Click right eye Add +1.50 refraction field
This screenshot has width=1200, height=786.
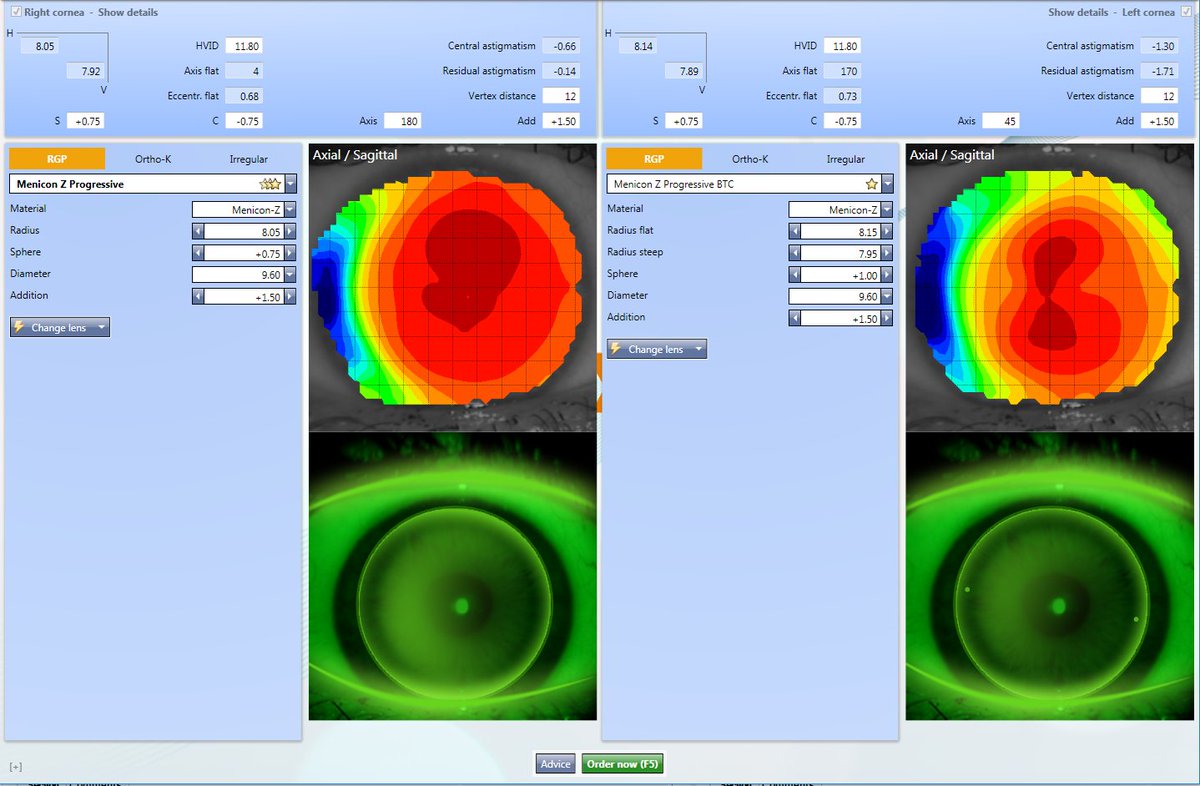tap(560, 121)
